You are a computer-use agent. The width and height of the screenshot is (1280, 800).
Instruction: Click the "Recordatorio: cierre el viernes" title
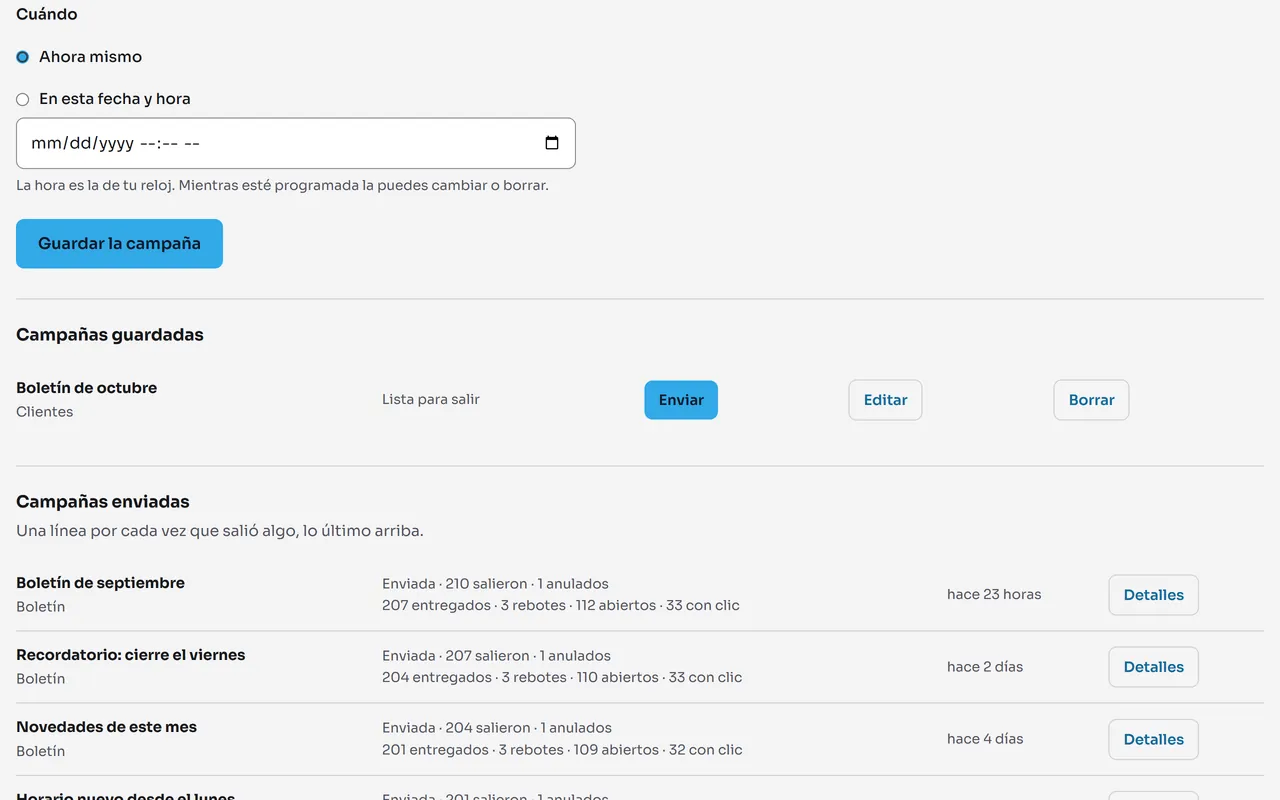(131, 655)
